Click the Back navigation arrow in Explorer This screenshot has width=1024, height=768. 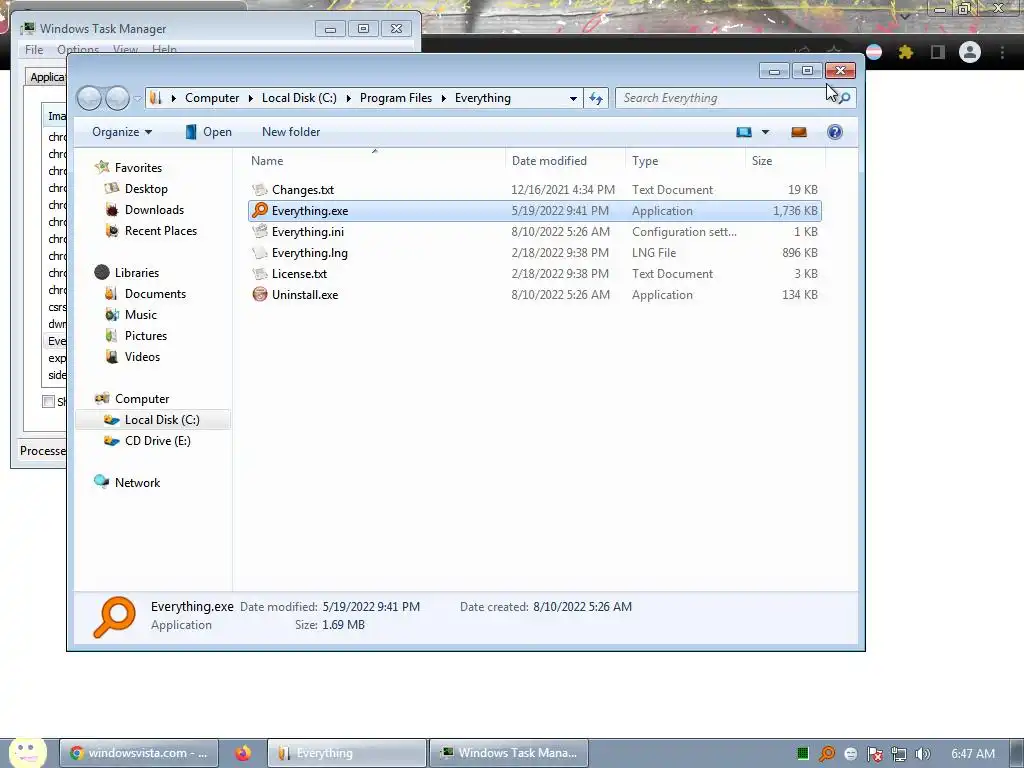pos(89,99)
